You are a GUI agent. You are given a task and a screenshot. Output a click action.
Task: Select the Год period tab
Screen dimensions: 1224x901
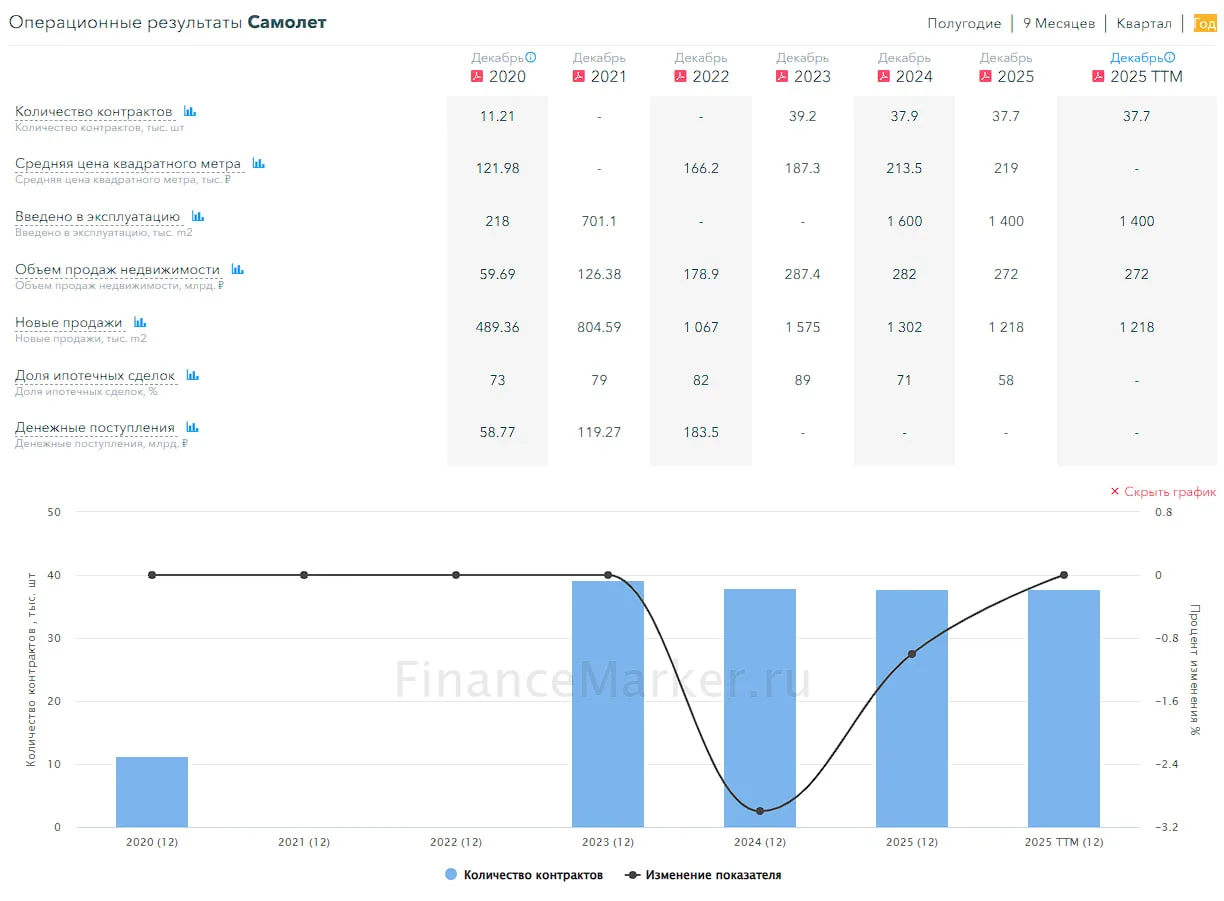point(1205,23)
